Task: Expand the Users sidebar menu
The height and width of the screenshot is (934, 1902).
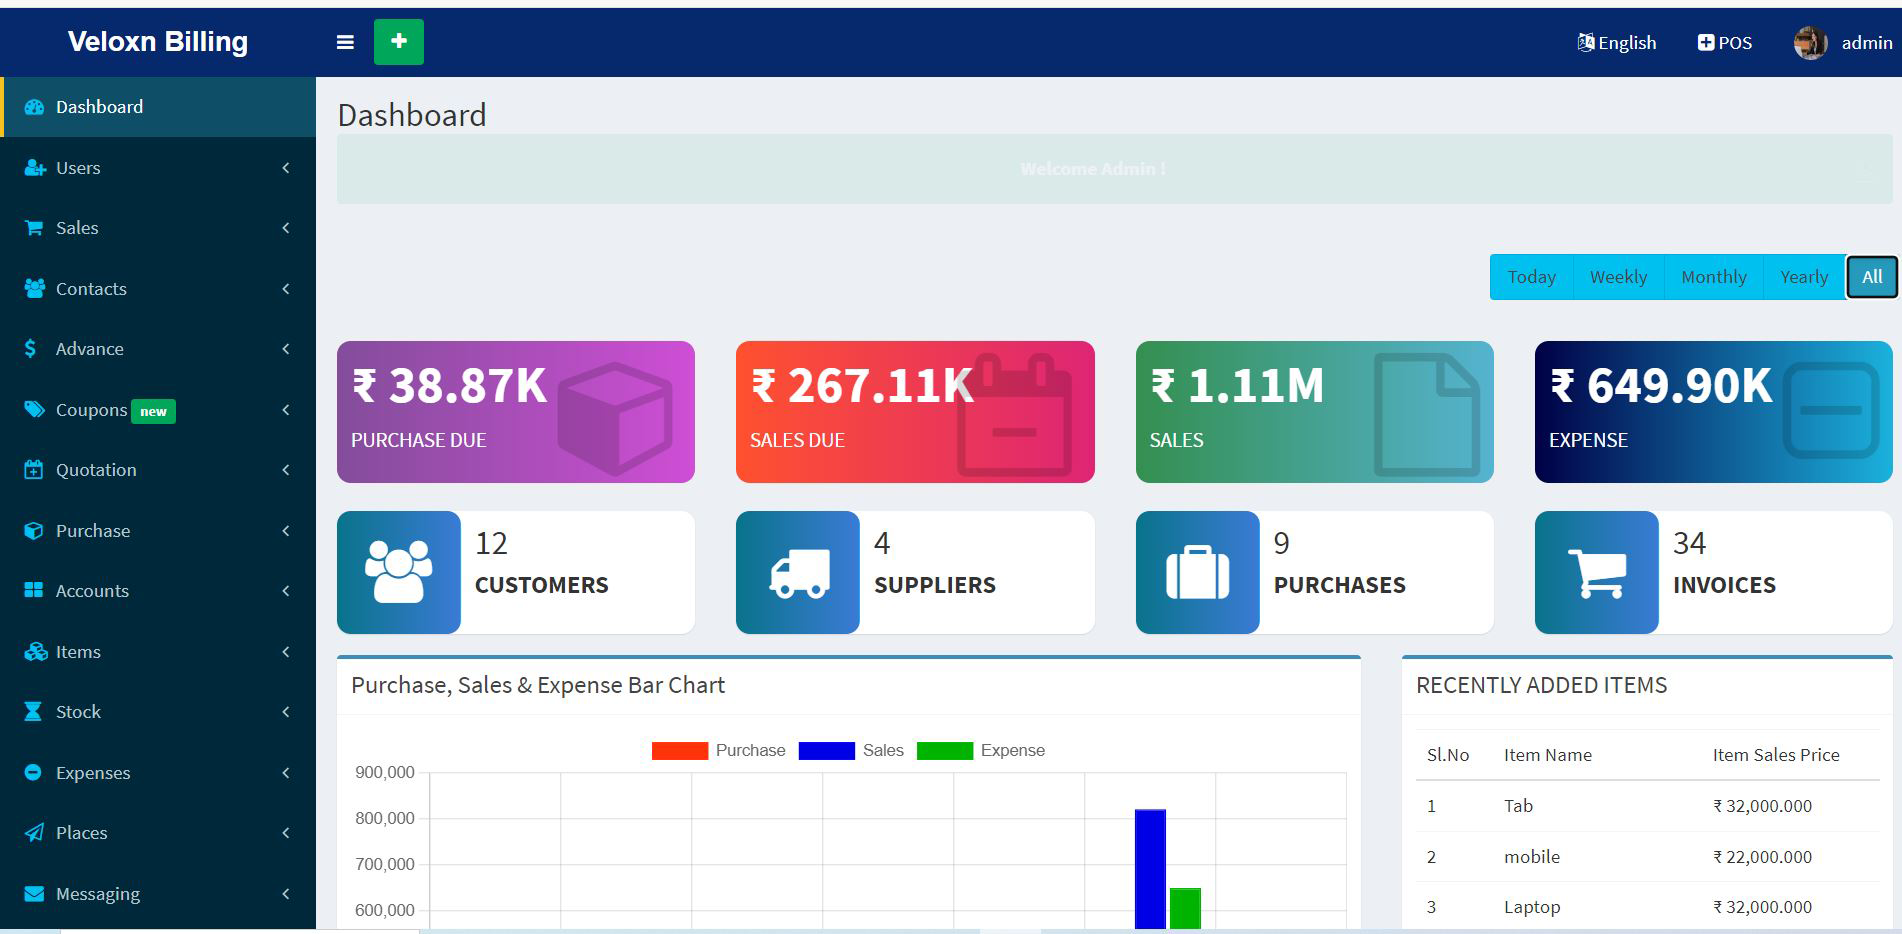Action: coord(158,168)
